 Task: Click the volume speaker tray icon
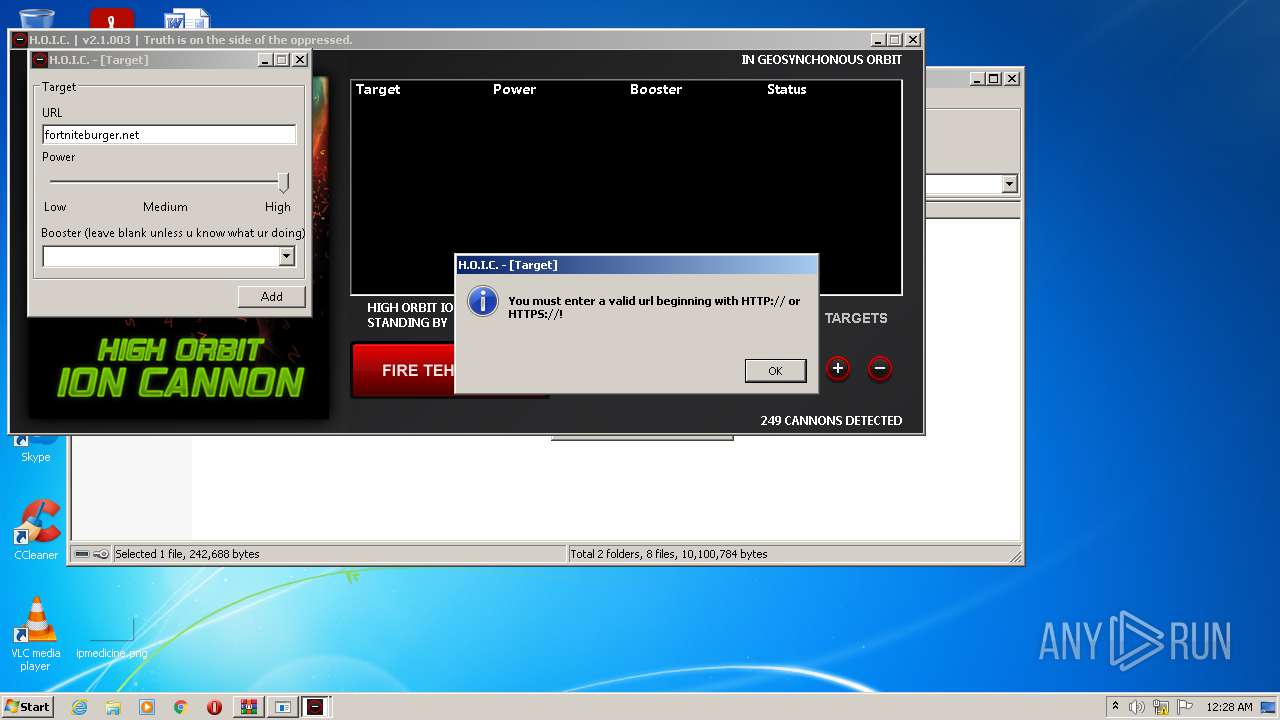click(1136, 707)
